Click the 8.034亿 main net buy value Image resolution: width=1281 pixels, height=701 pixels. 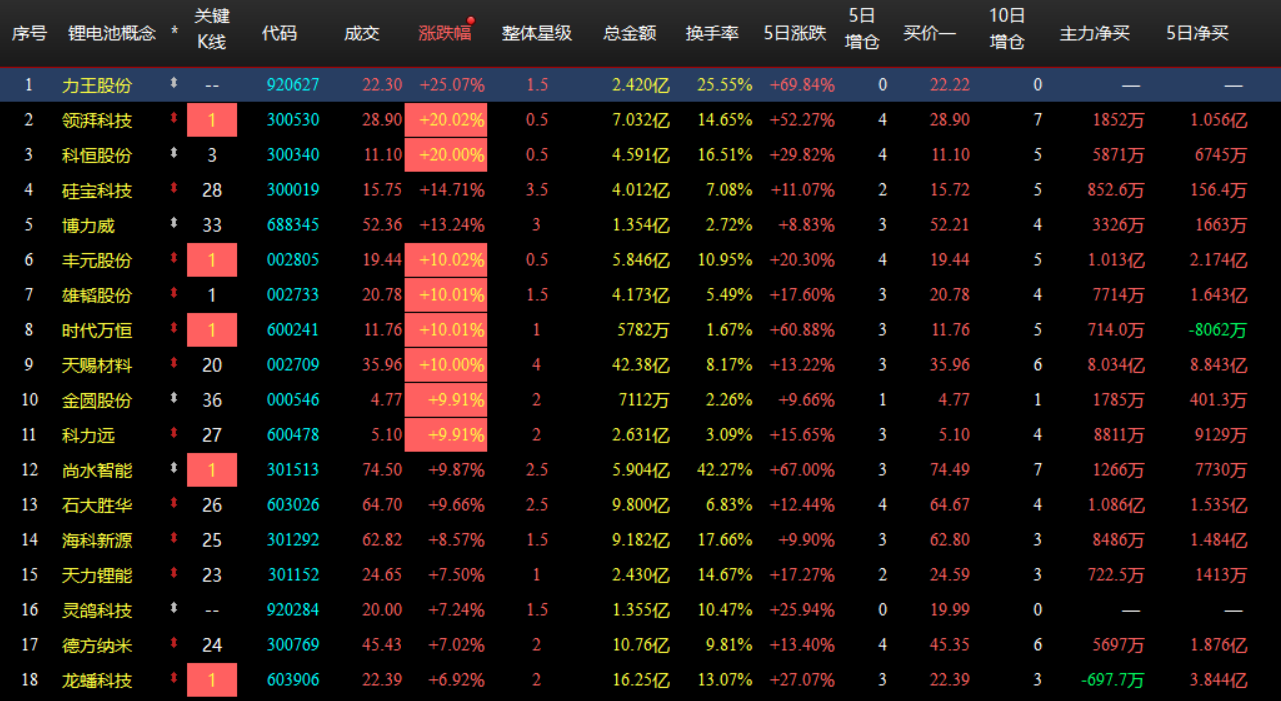click(x=1115, y=365)
